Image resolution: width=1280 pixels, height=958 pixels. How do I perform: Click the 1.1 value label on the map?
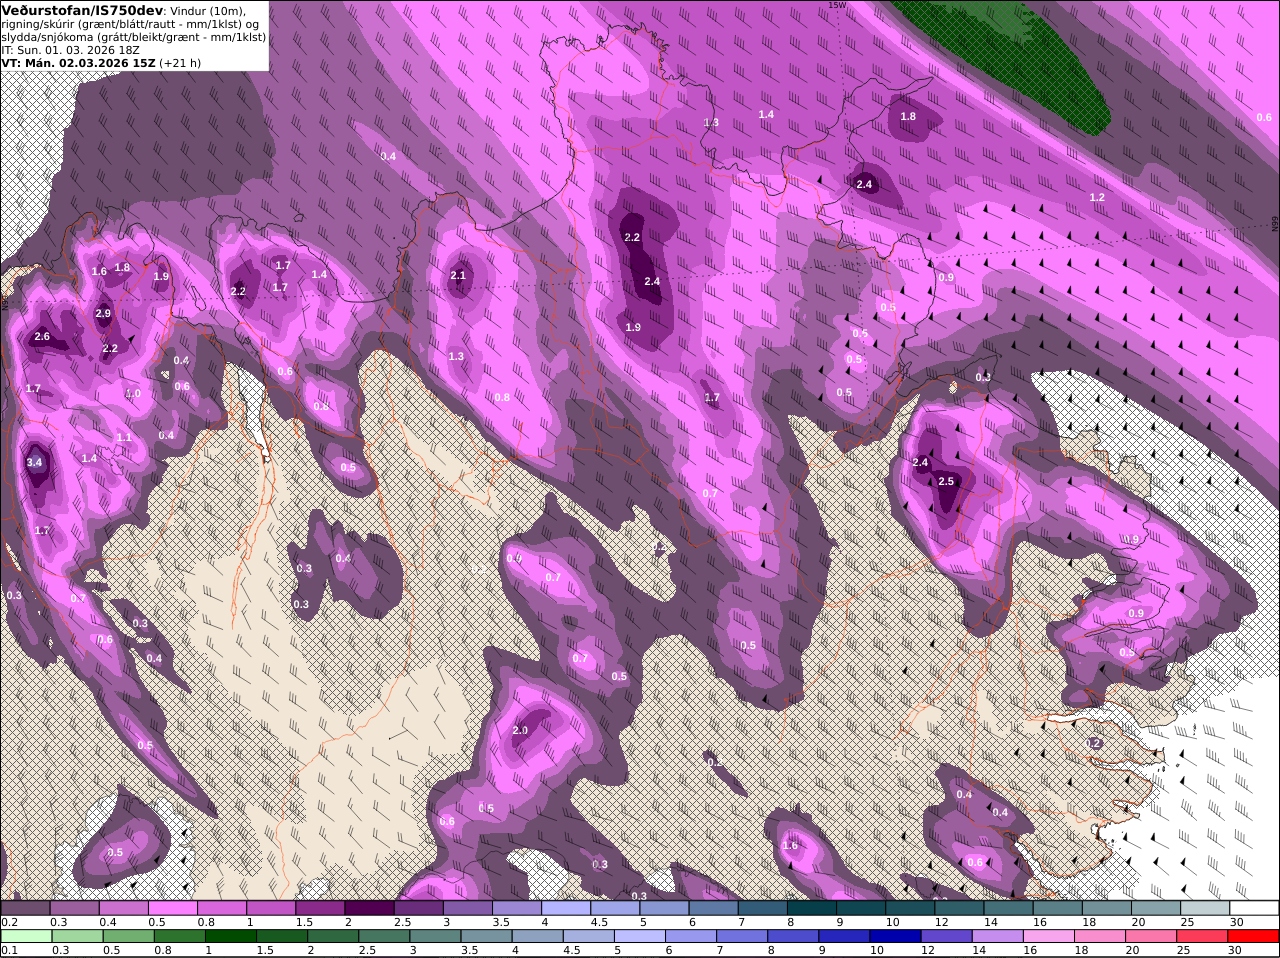[124, 438]
